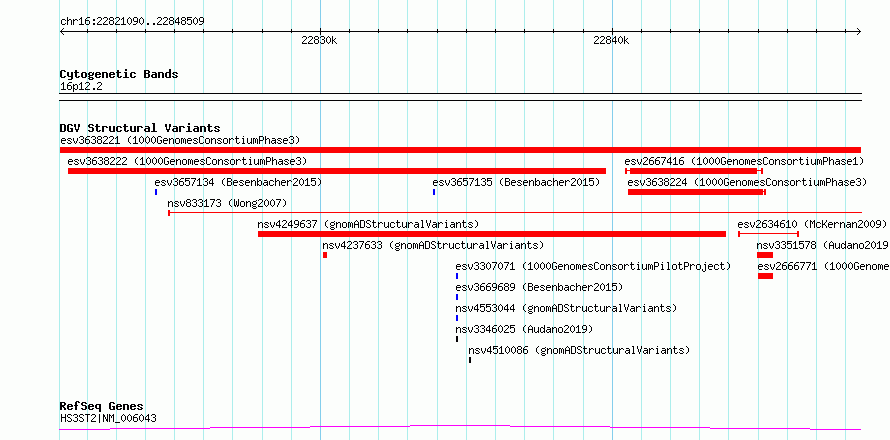This screenshot has width=890, height=440.
Task: Click the esv2634610 thin red line
Action: tap(769, 234)
